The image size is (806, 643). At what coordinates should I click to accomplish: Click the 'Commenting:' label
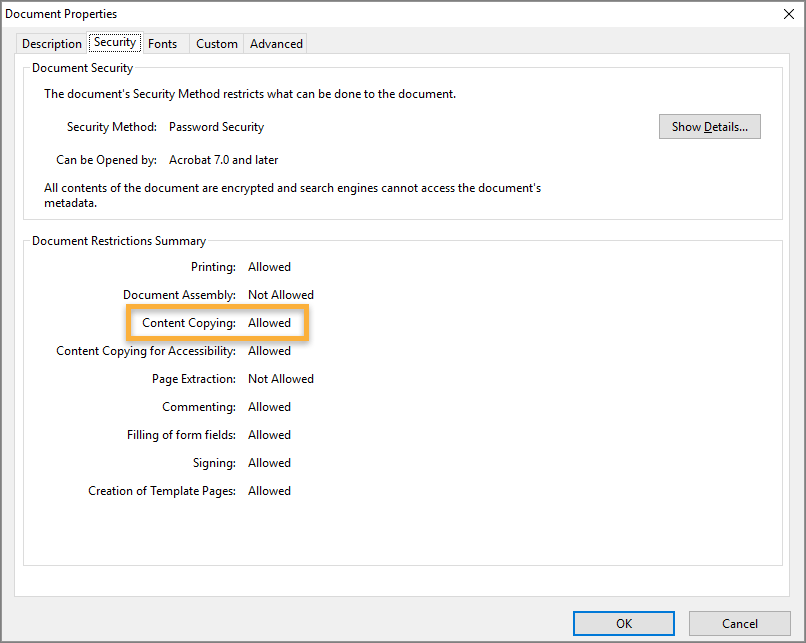pyautogui.click(x=199, y=407)
